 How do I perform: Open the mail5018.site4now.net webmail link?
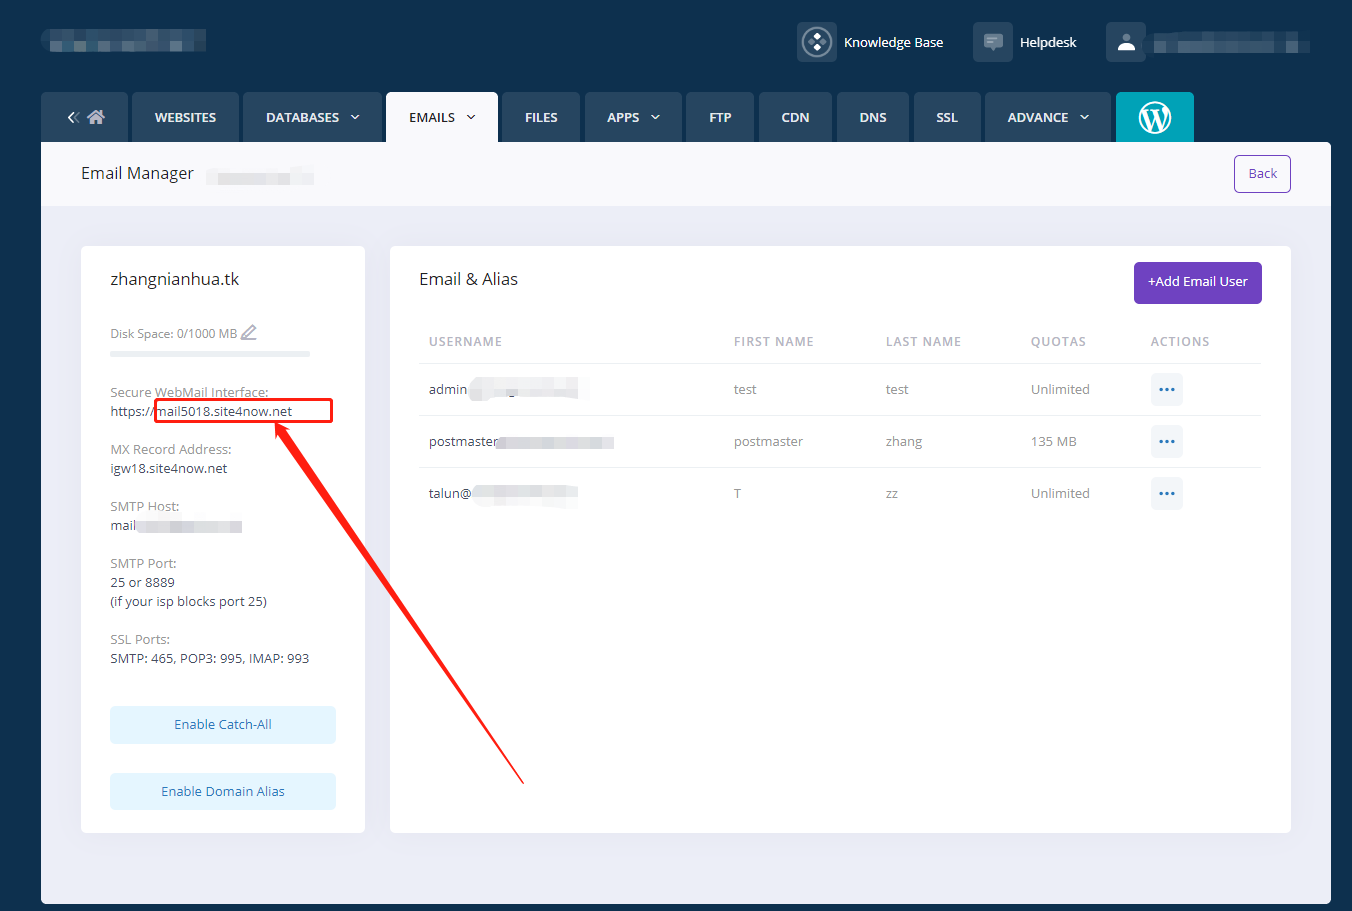coord(225,411)
